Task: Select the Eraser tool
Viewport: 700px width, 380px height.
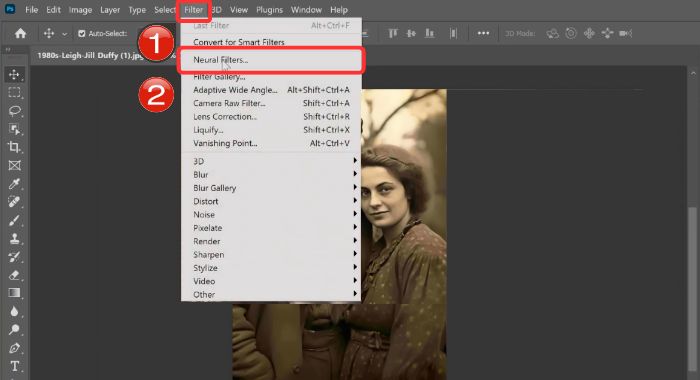Action: tap(14, 275)
